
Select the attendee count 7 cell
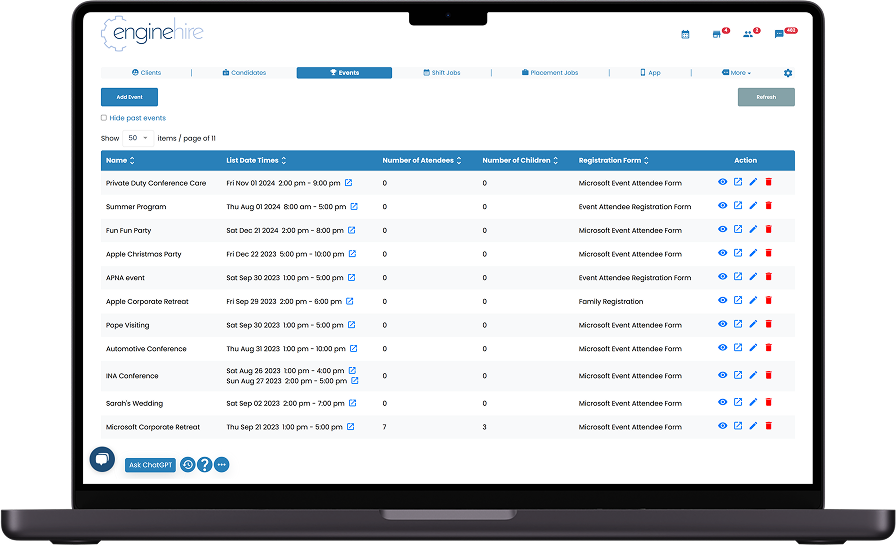coord(385,427)
